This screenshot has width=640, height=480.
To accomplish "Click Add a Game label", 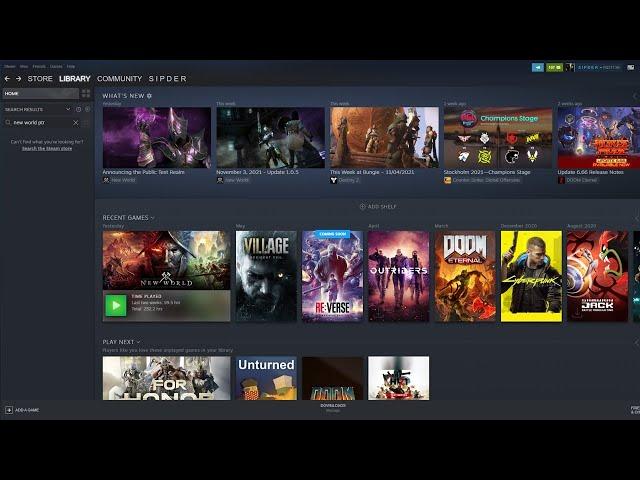I will [x=27, y=410].
